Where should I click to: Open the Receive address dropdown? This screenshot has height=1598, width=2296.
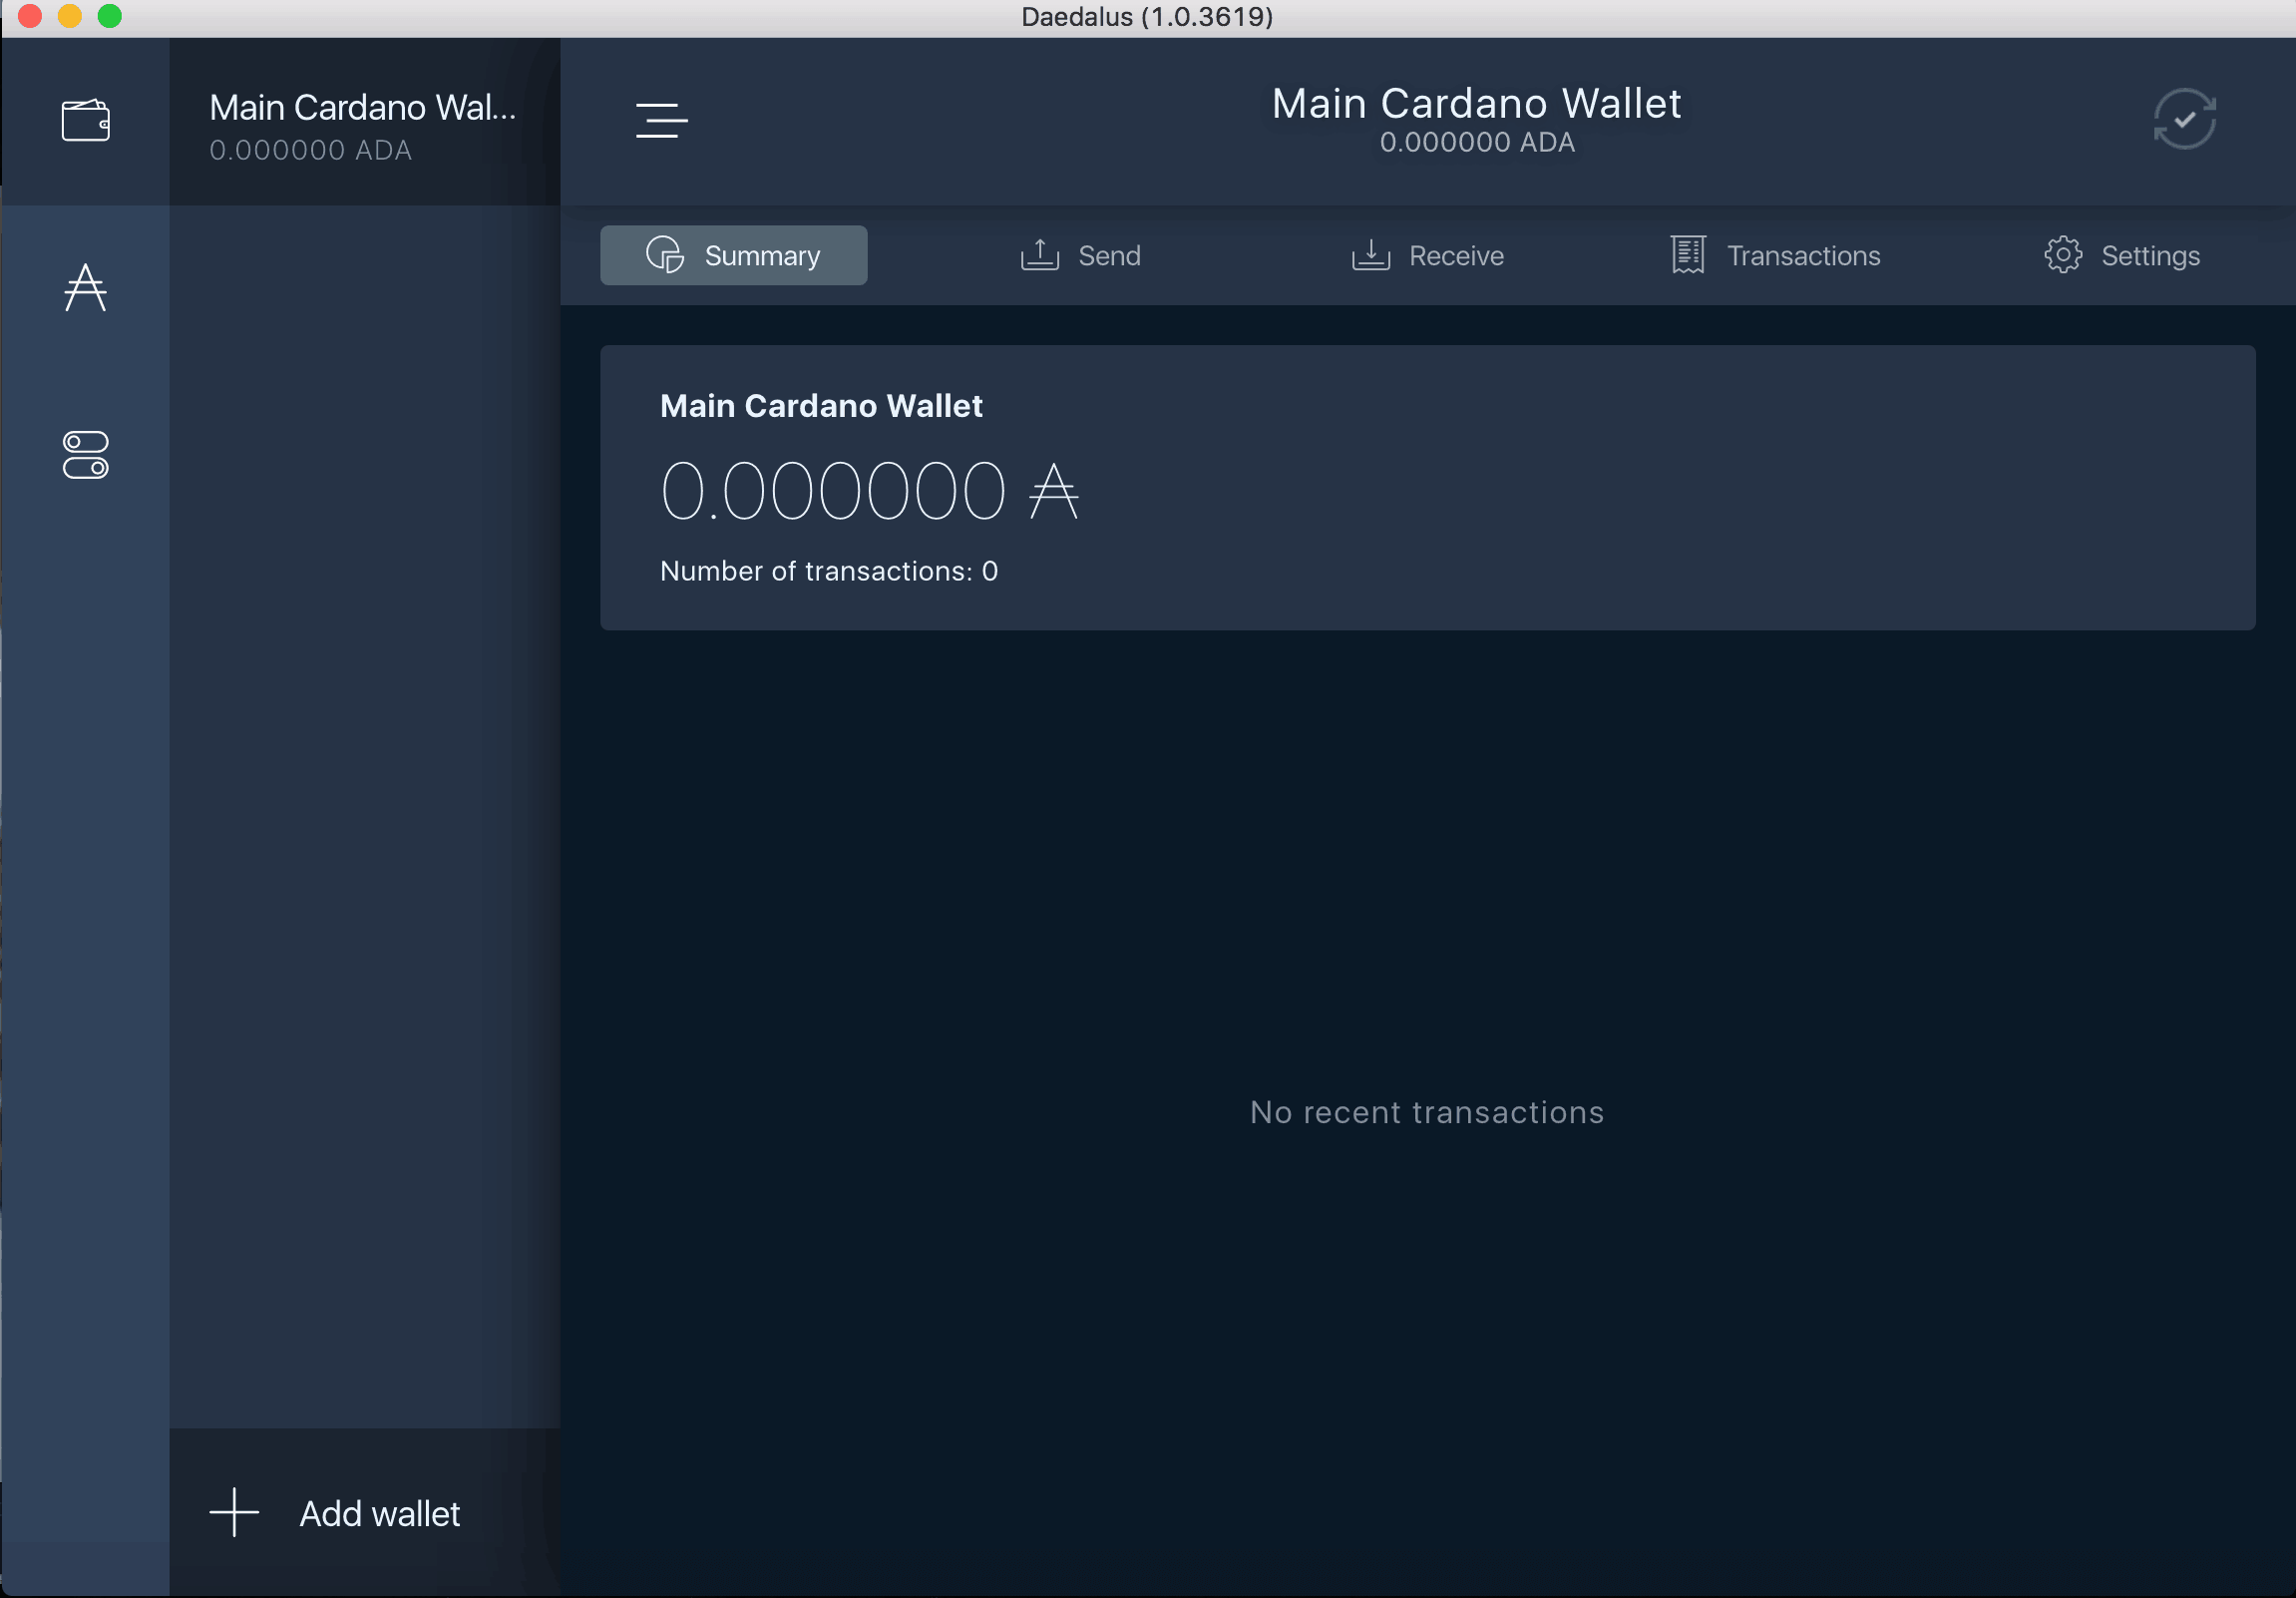pyautogui.click(x=1429, y=254)
